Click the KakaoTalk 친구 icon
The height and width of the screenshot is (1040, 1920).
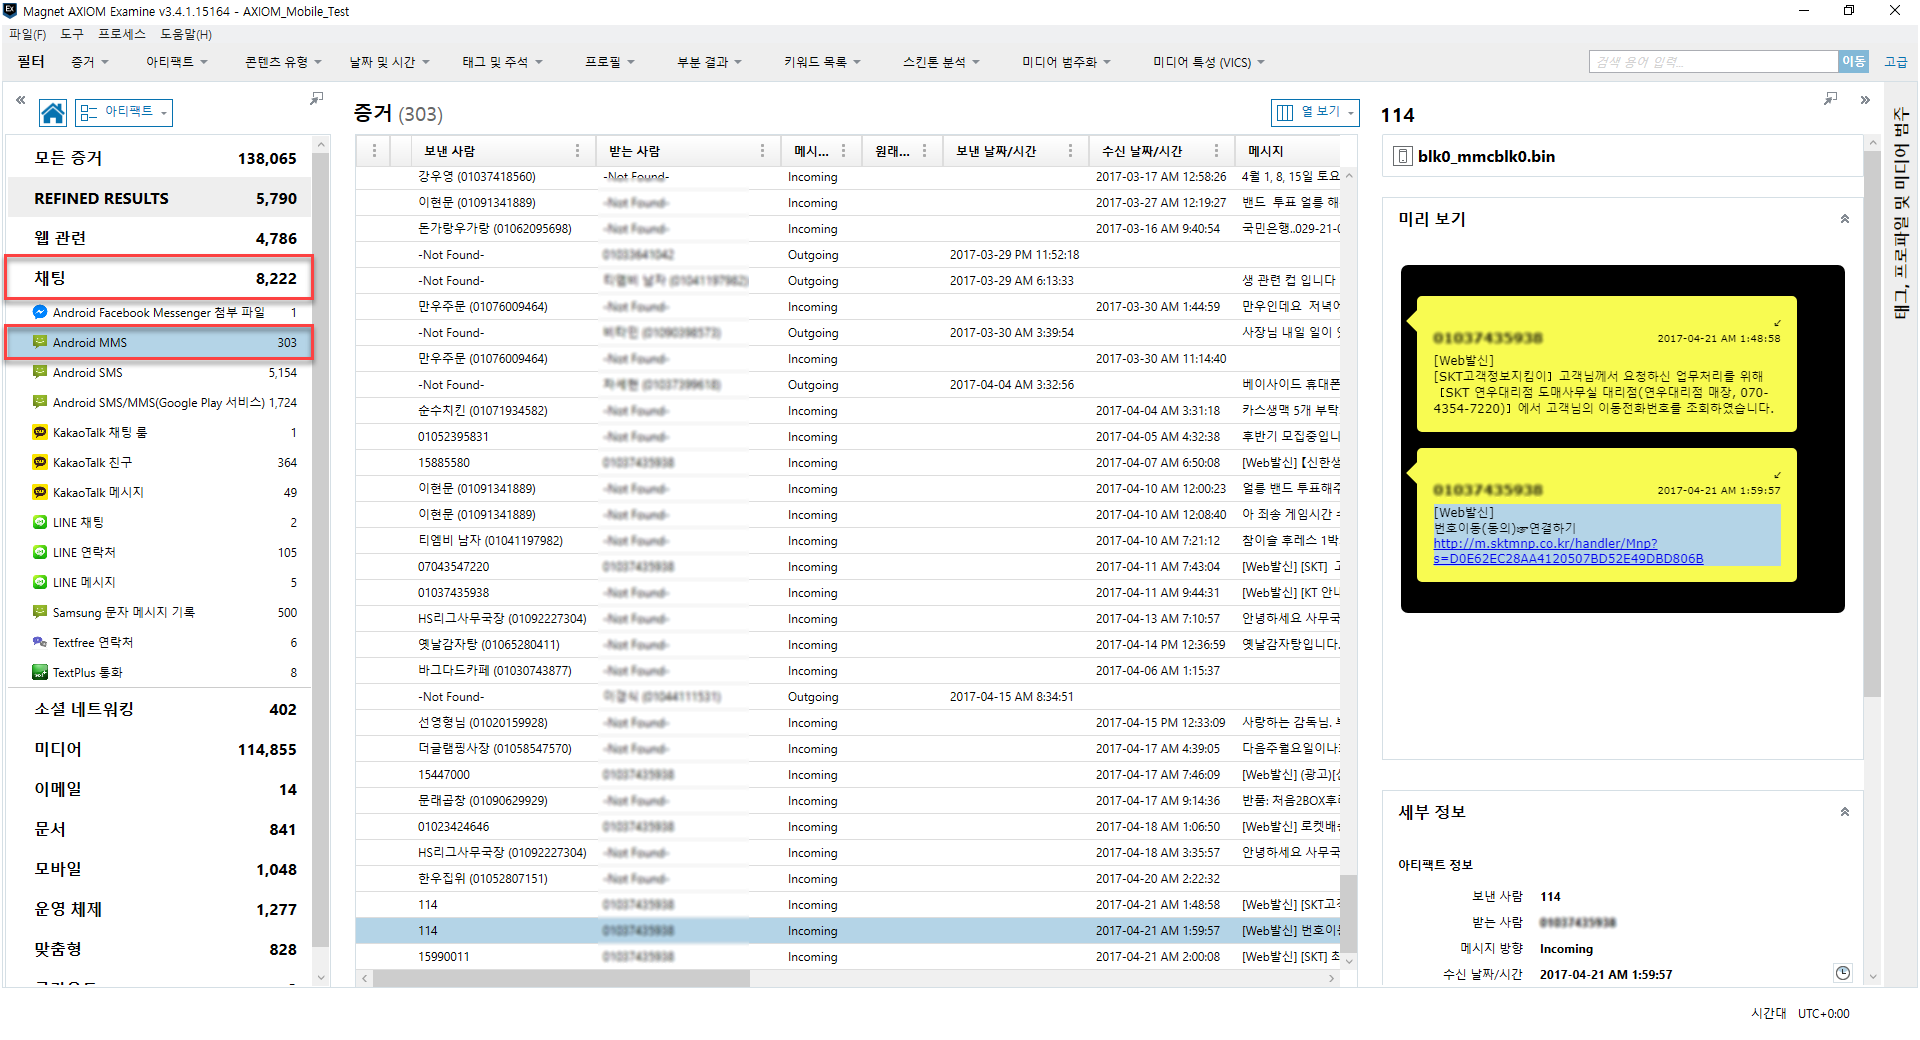tap(40, 462)
